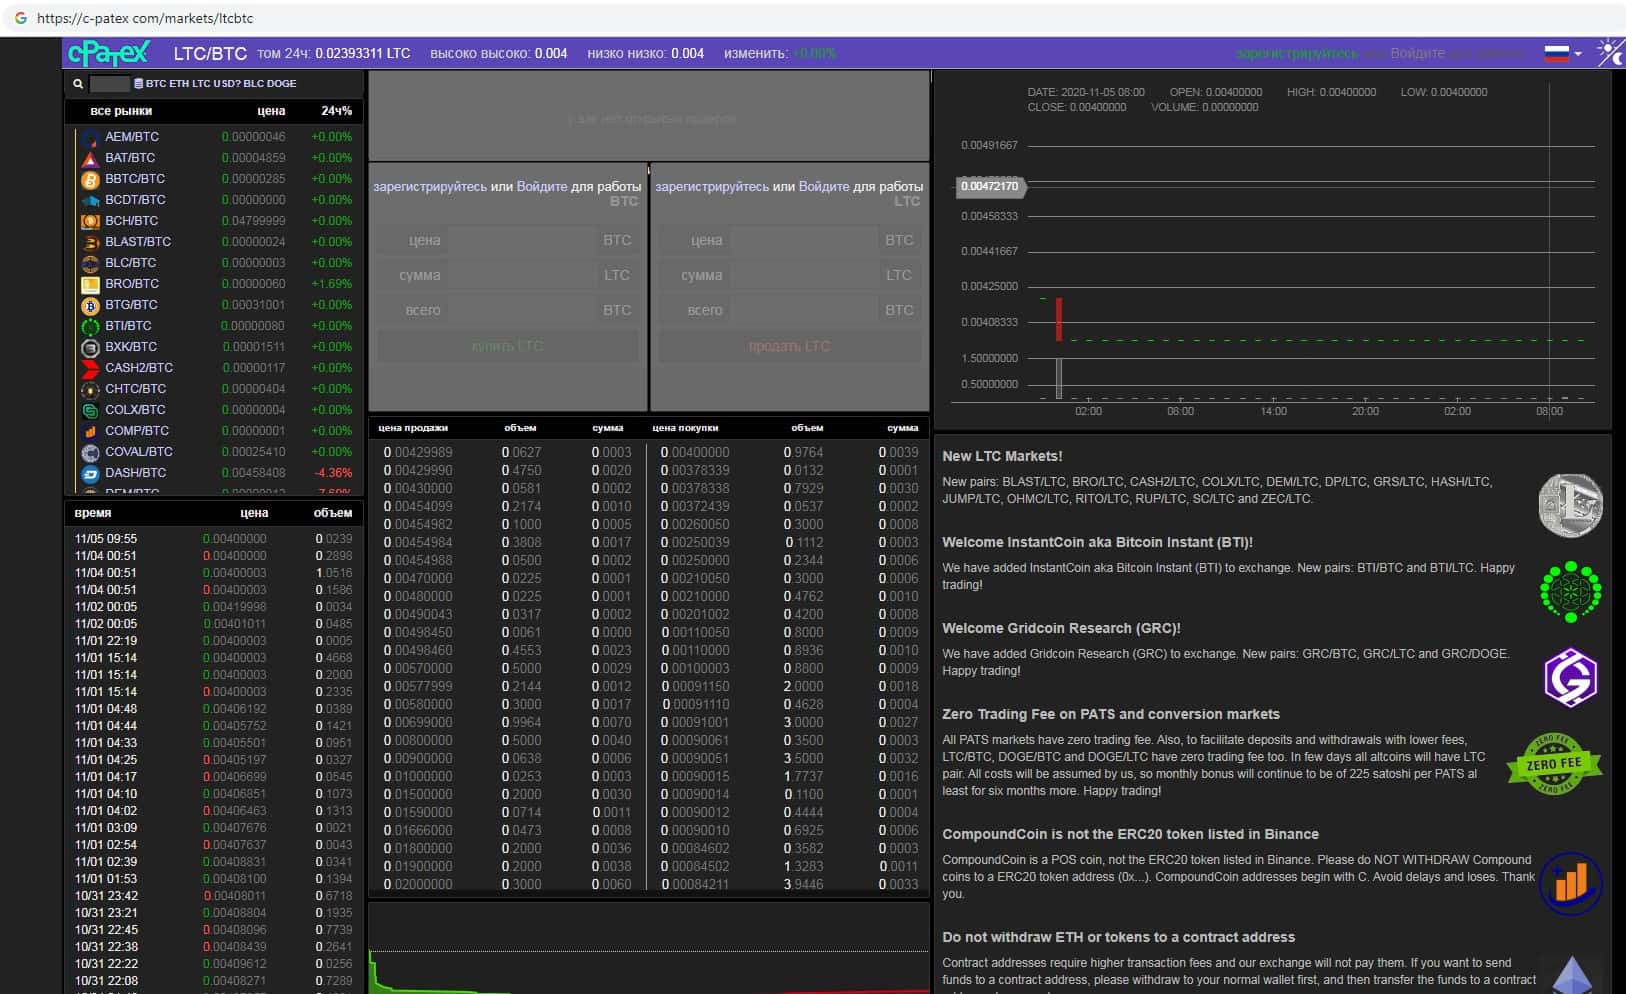1626x994 pixels.
Task: Click the BCH/BTC coin icon
Action: pos(90,222)
